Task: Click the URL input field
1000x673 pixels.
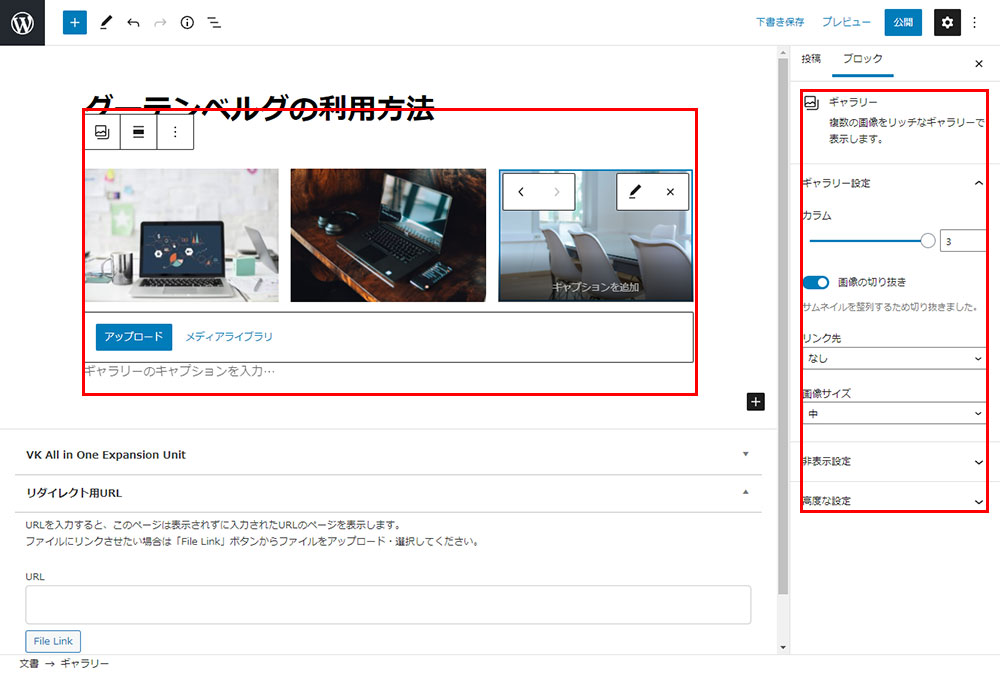Action: pyautogui.click(x=388, y=605)
